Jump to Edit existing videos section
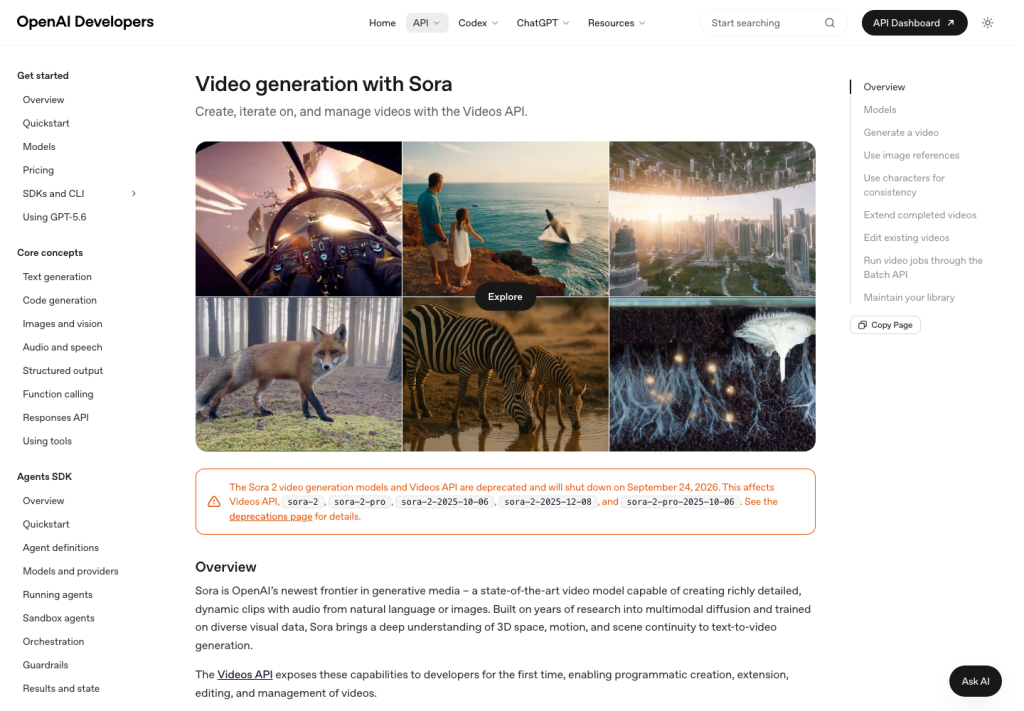This screenshot has width=1024, height=711. [906, 238]
